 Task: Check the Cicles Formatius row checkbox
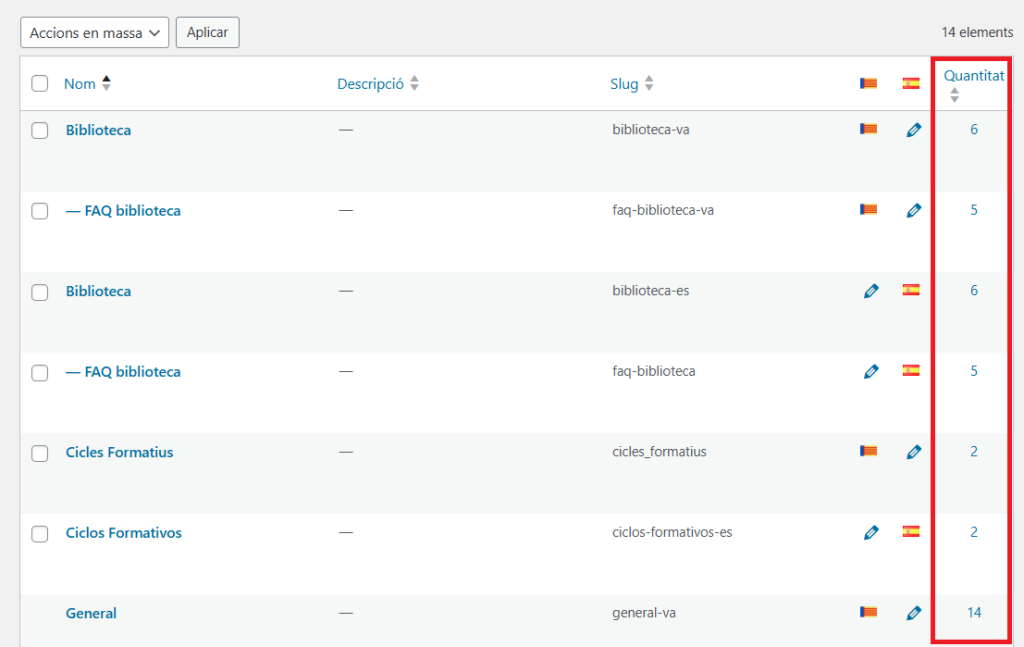coord(40,453)
